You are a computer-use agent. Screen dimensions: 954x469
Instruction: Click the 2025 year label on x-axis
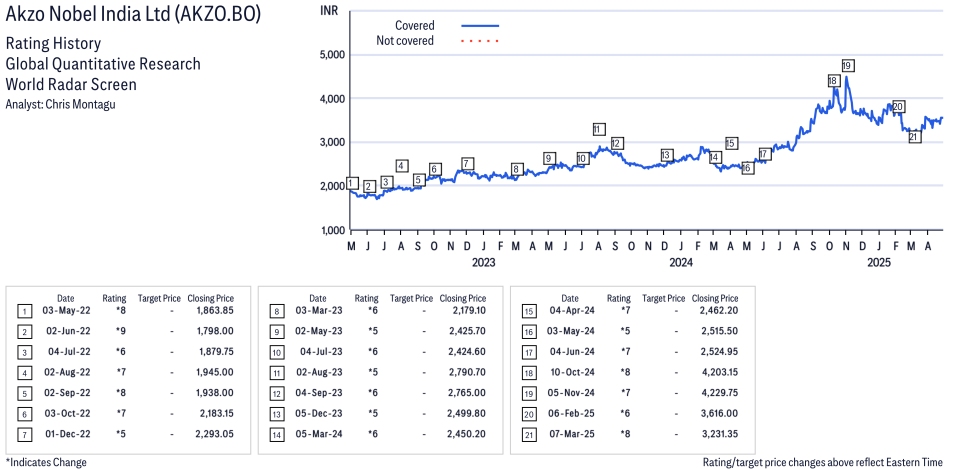[x=879, y=263]
